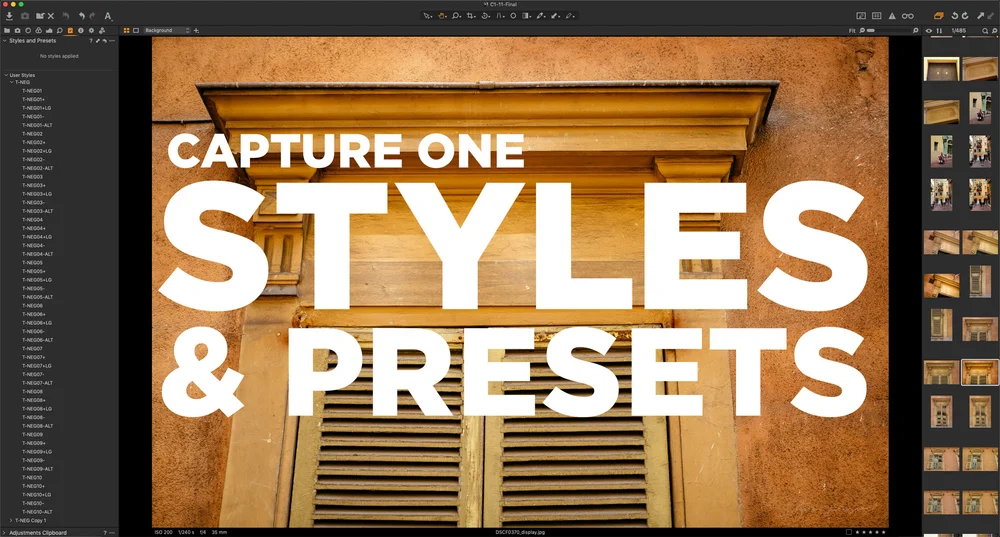Apply the T-NEG01 style

coord(32,91)
